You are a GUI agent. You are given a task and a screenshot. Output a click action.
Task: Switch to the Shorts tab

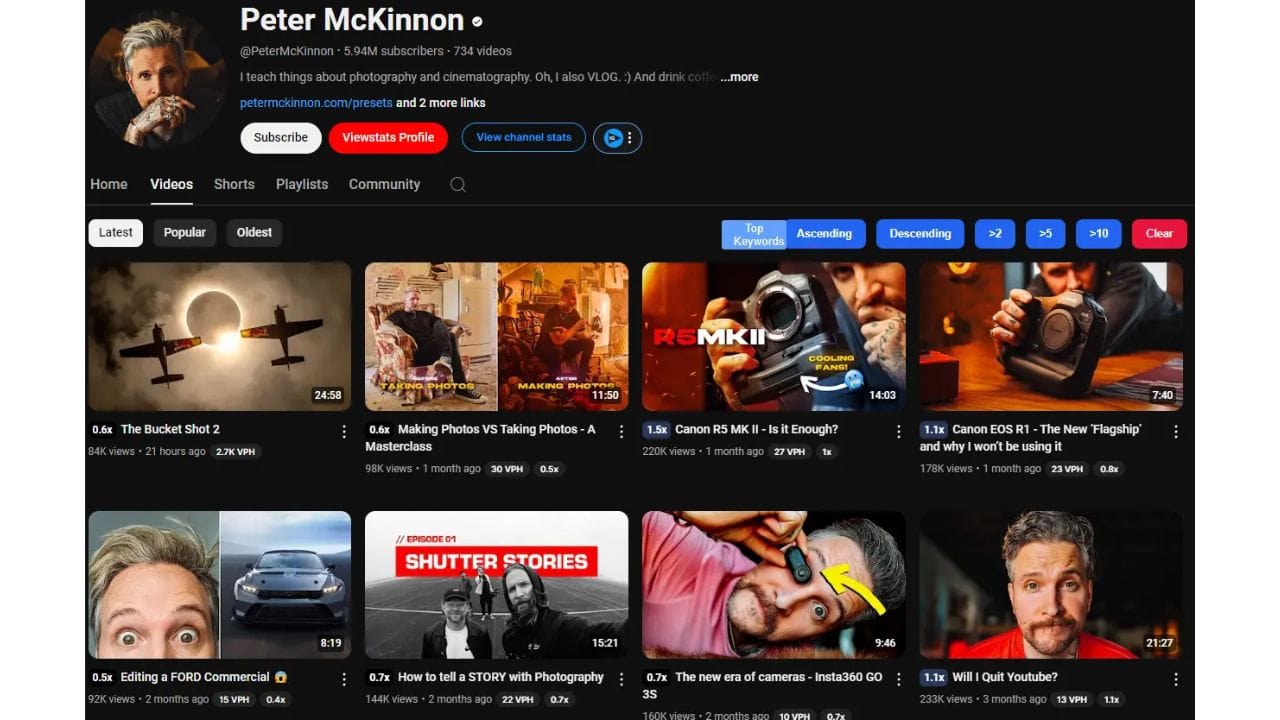coord(234,184)
